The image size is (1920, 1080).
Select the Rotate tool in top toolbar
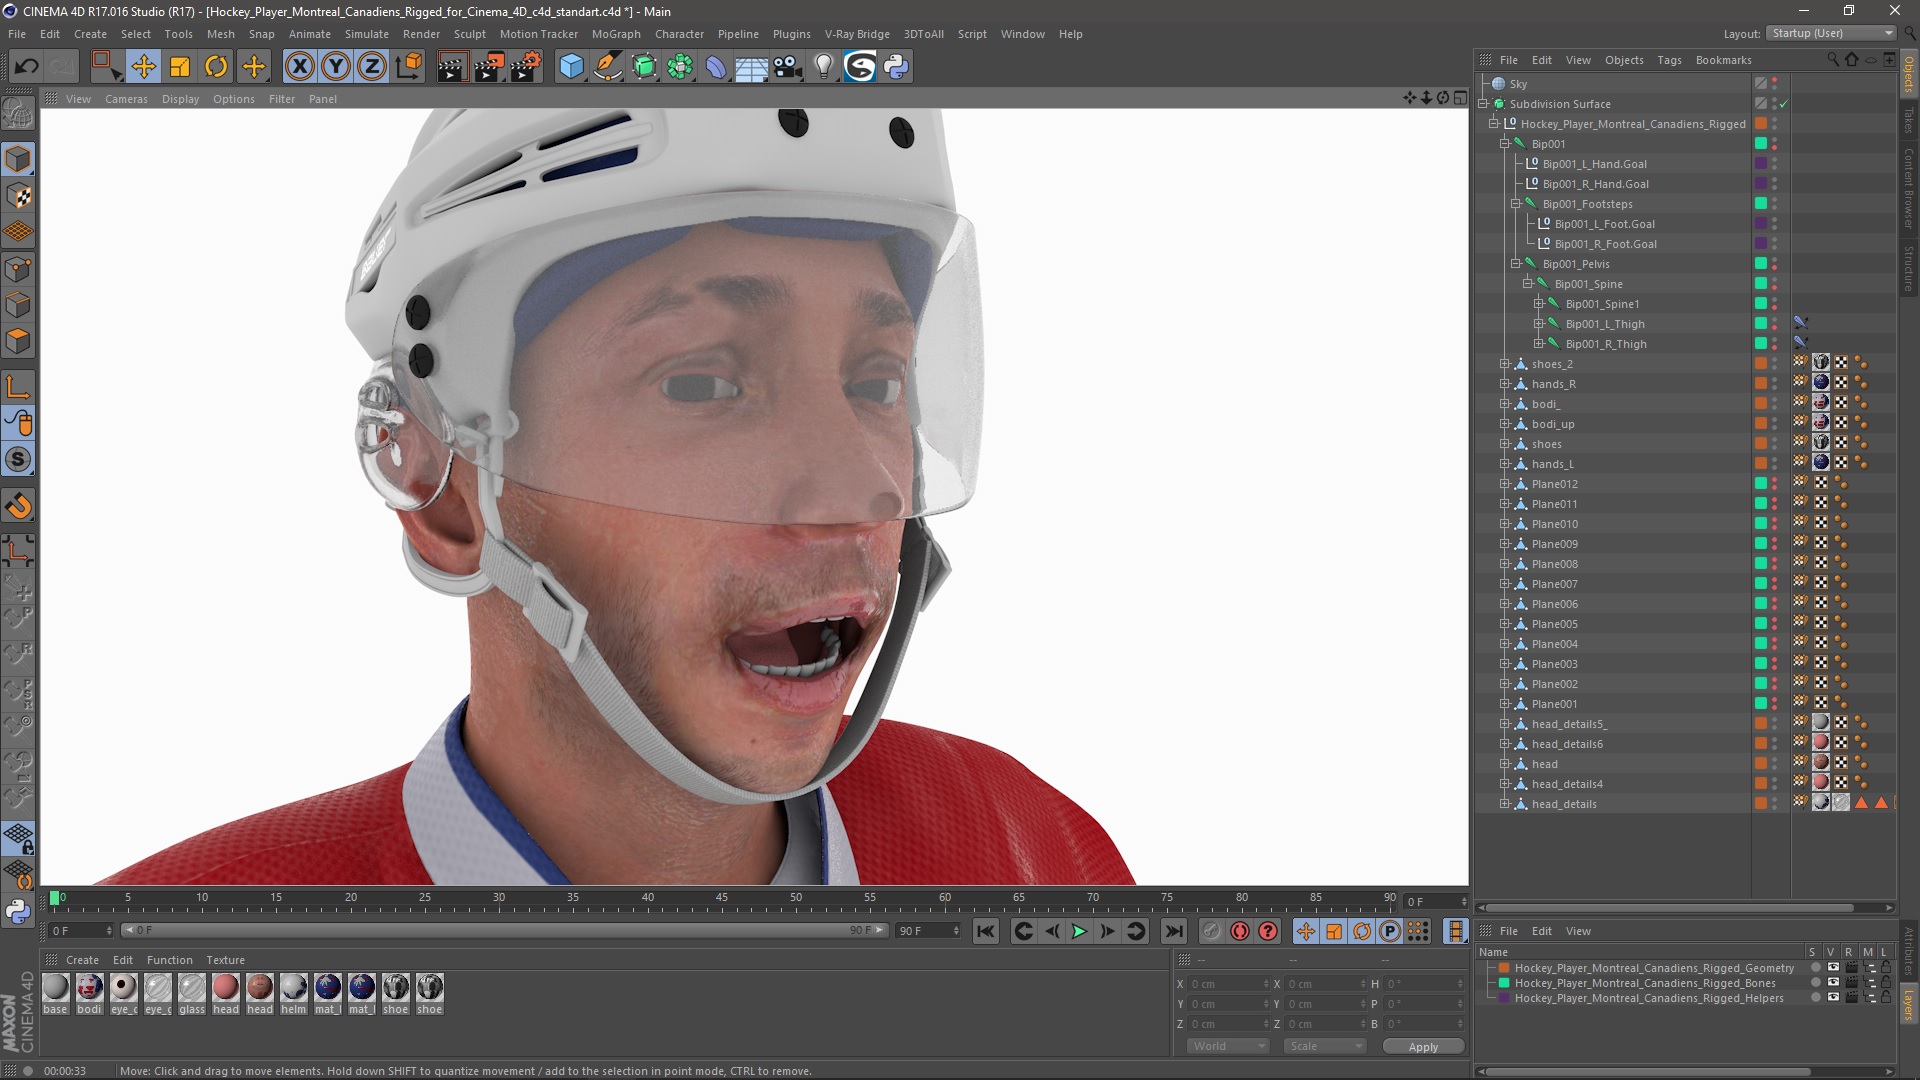click(x=216, y=67)
